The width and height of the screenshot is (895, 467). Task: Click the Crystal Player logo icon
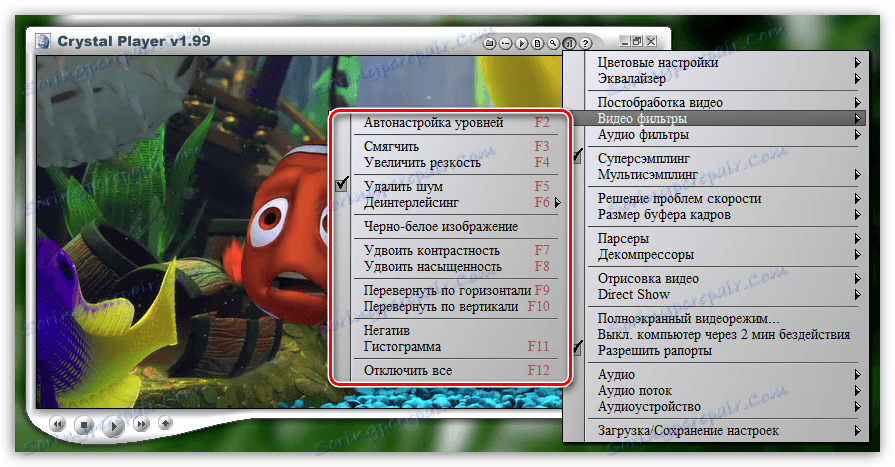[43, 41]
